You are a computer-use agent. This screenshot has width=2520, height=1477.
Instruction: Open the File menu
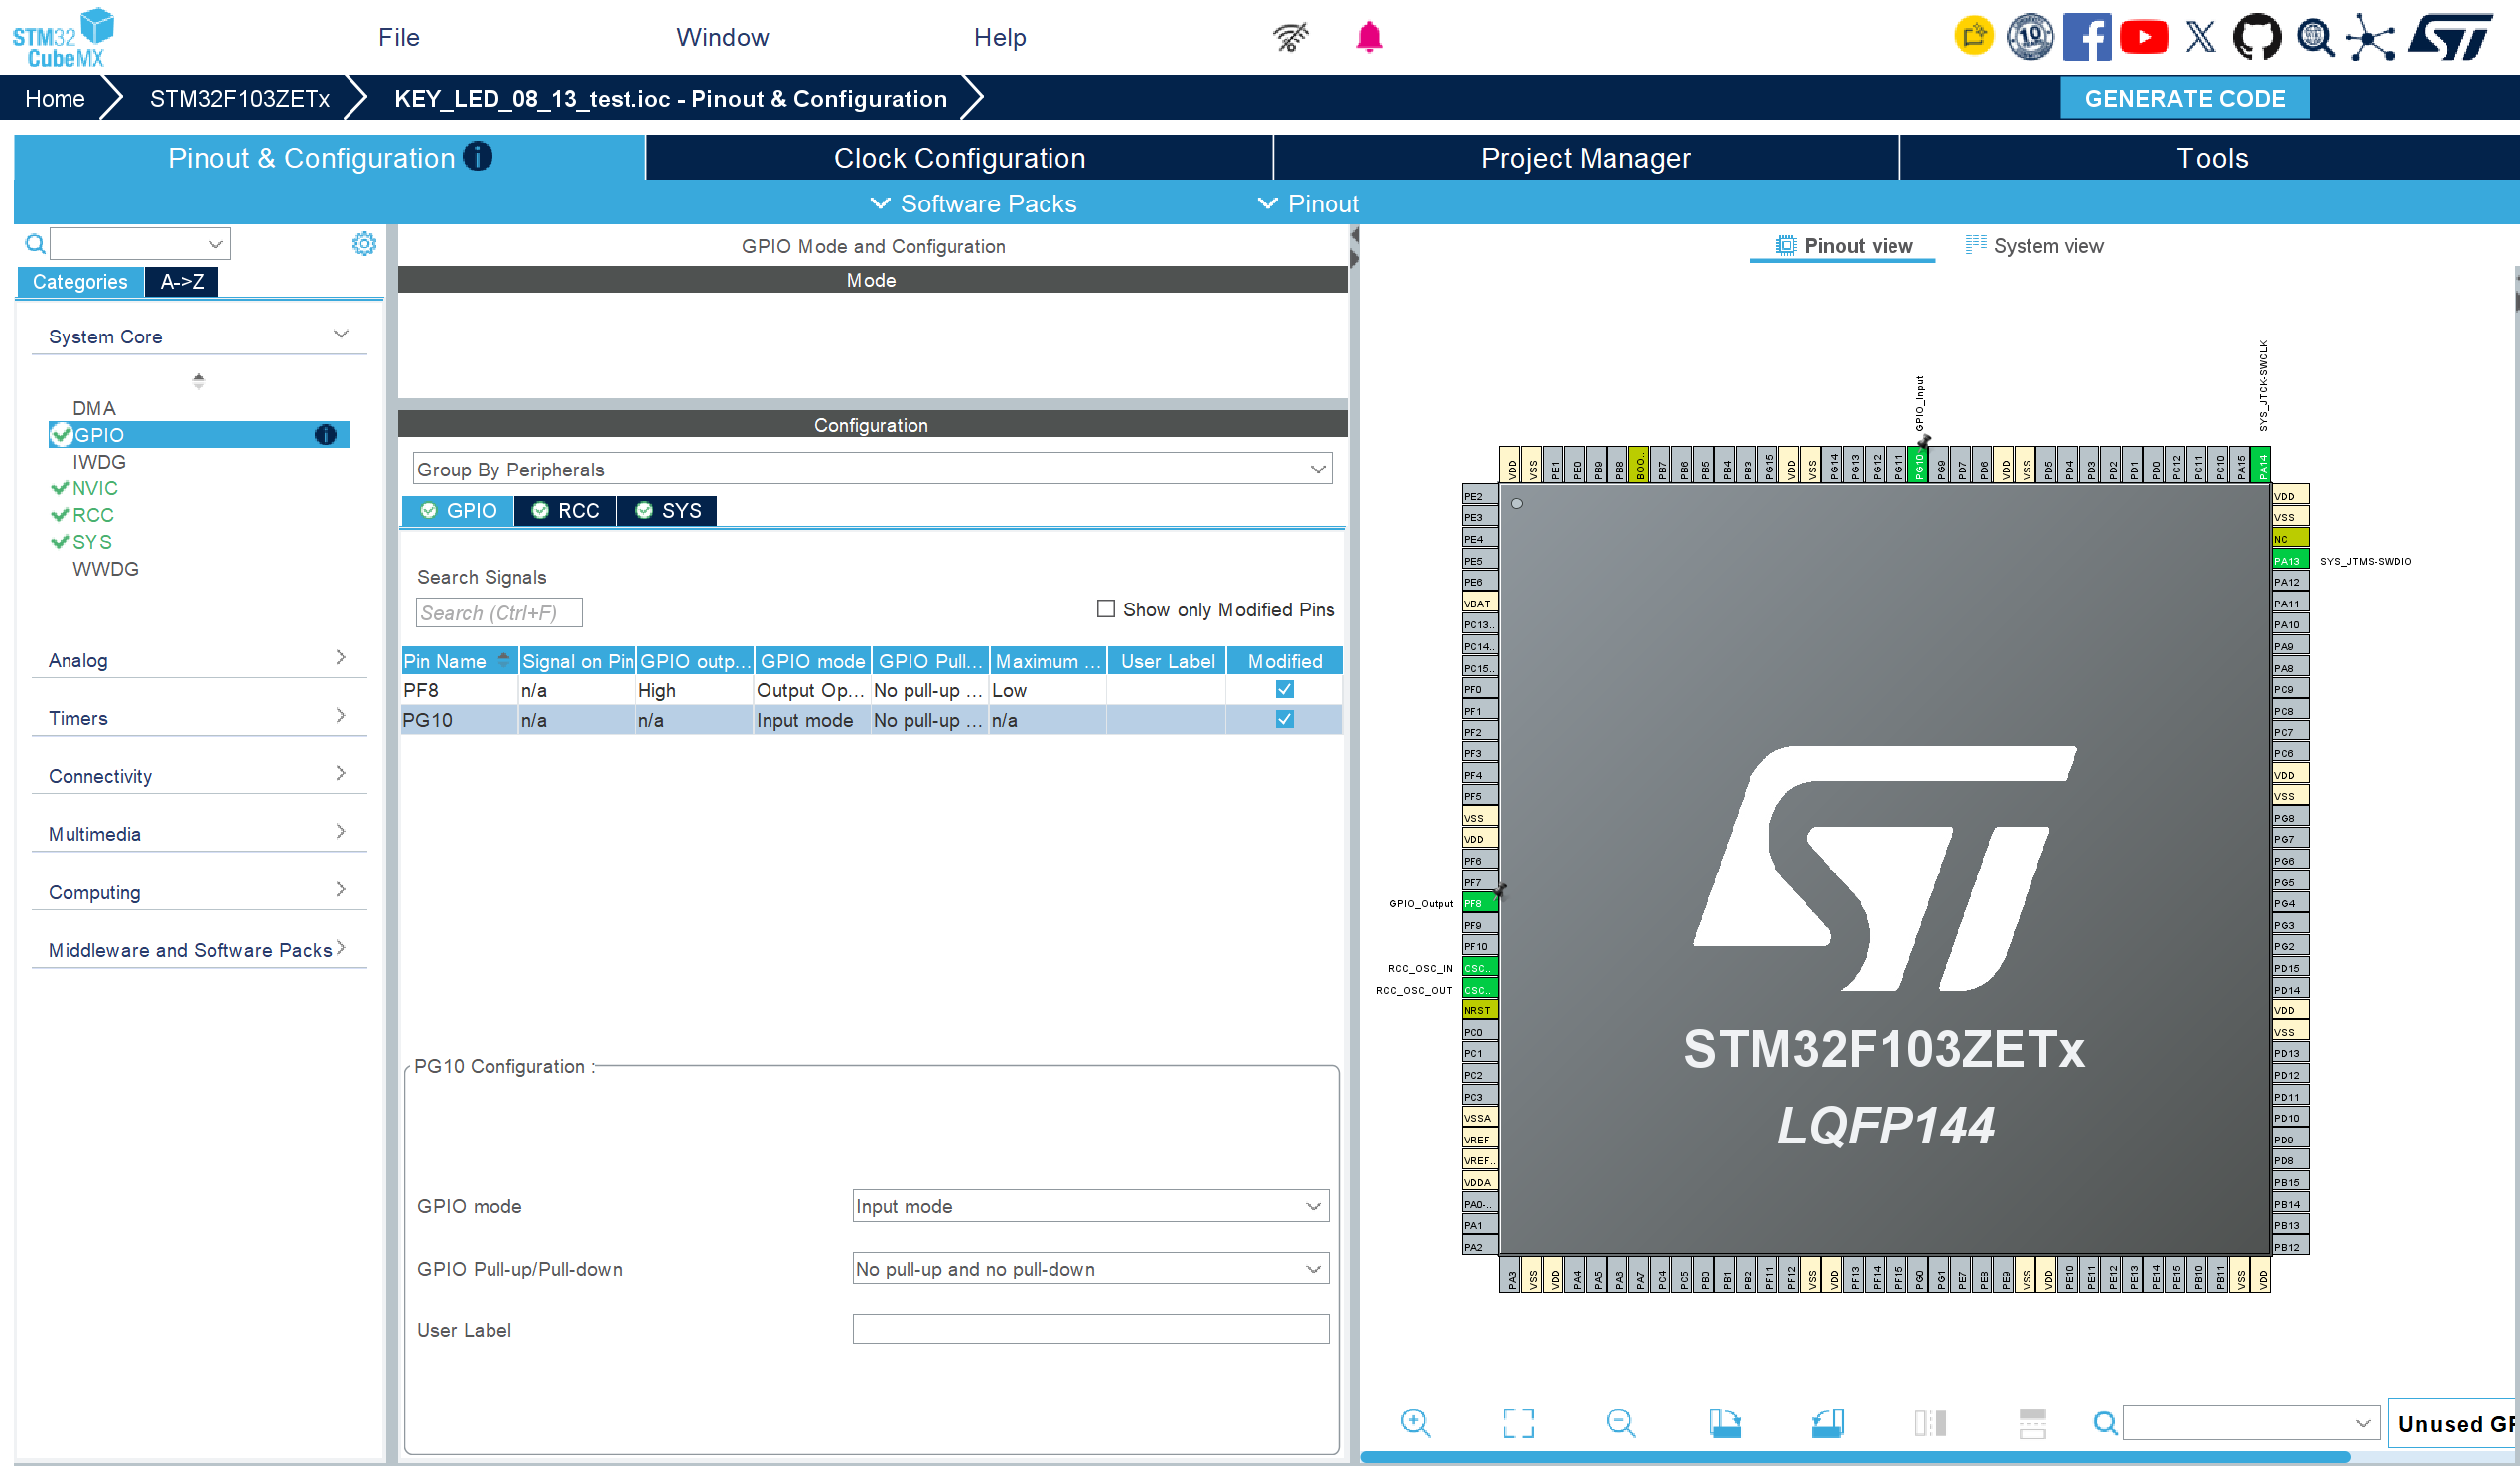[x=398, y=37]
